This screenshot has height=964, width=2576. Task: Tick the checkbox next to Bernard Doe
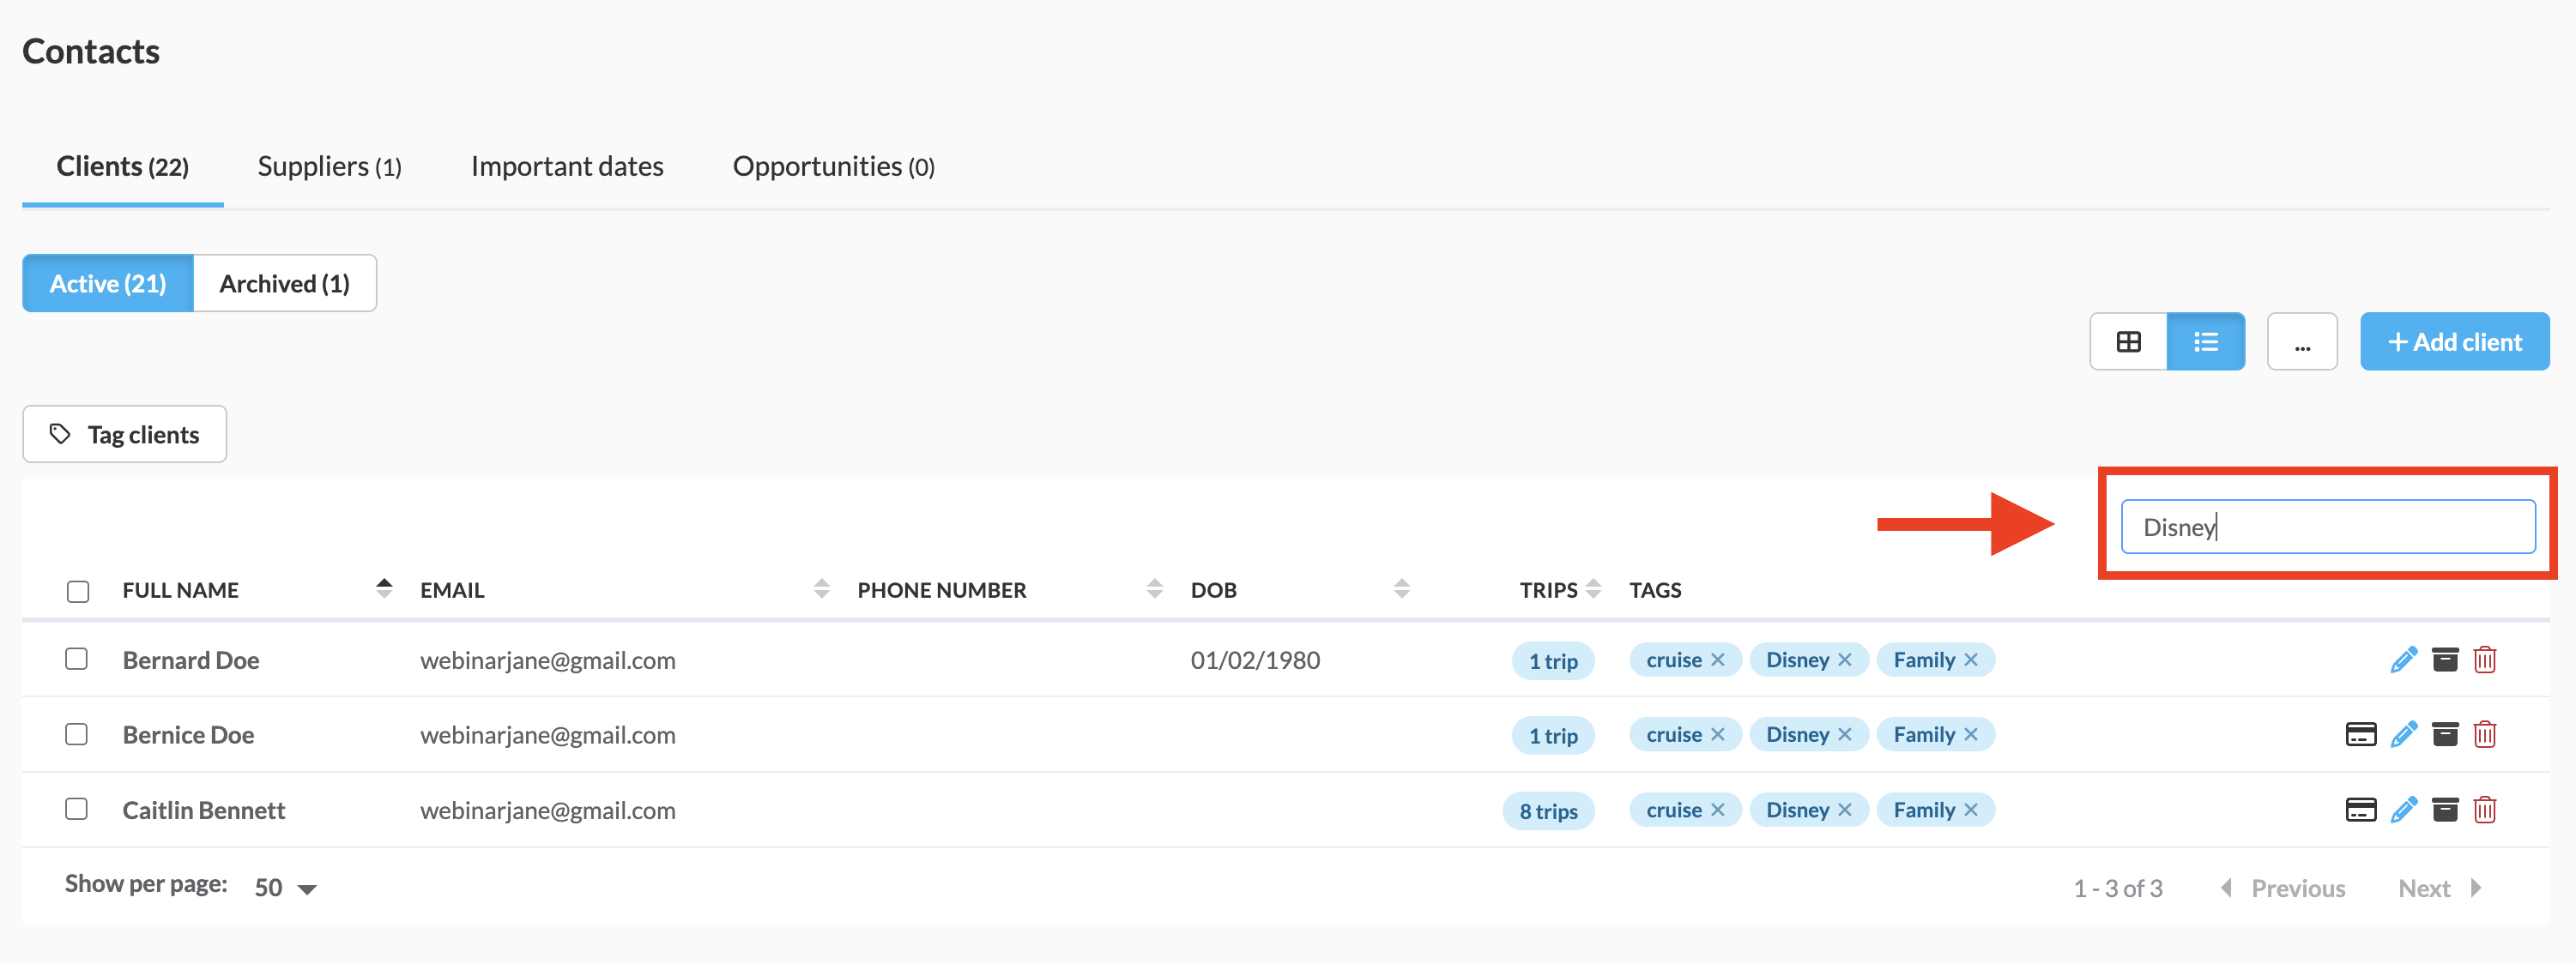point(77,659)
